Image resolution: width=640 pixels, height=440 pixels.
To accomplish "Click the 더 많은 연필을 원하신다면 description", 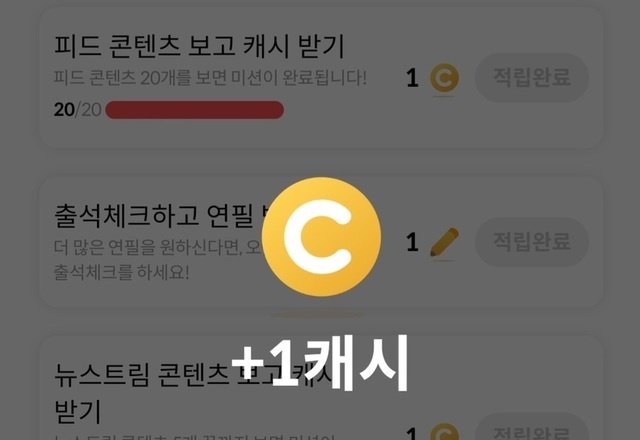I will 158,247.
